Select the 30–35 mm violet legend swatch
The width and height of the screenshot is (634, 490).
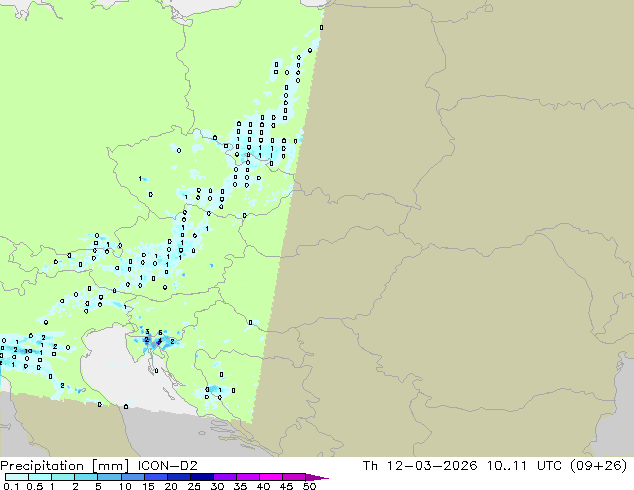224,477
